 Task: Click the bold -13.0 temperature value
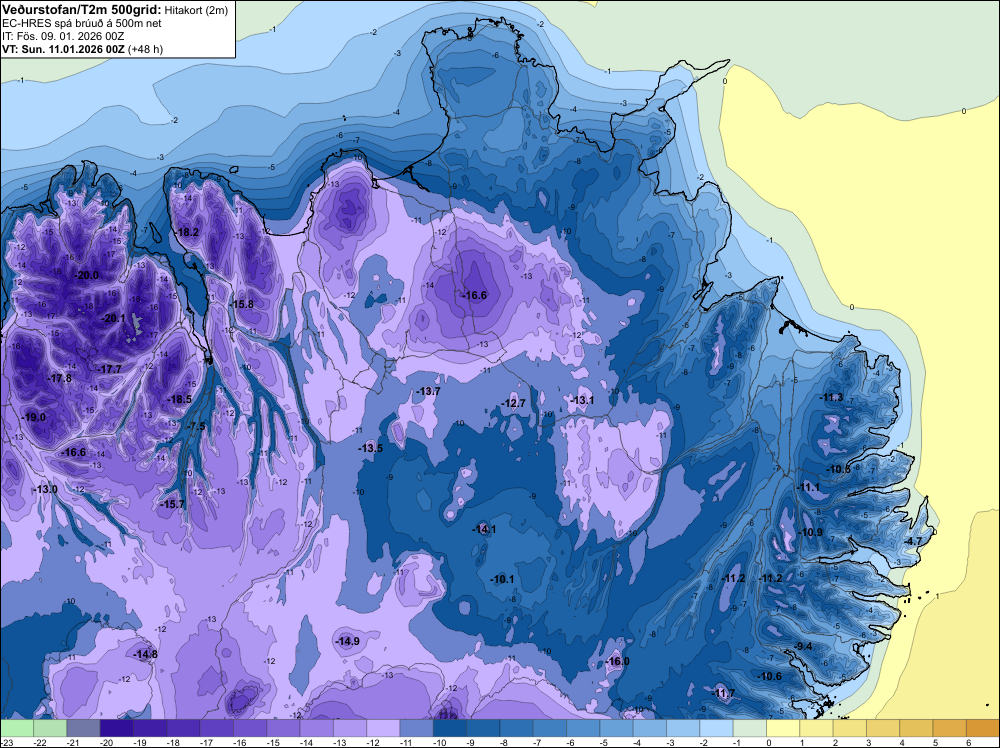[x=45, y=489]
